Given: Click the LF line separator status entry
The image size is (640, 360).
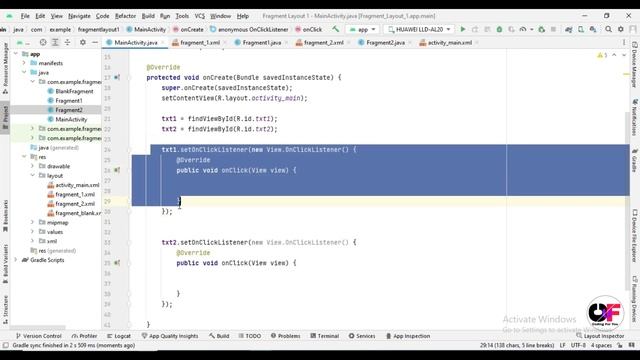Looking at the screenshot, I should 562,345.
